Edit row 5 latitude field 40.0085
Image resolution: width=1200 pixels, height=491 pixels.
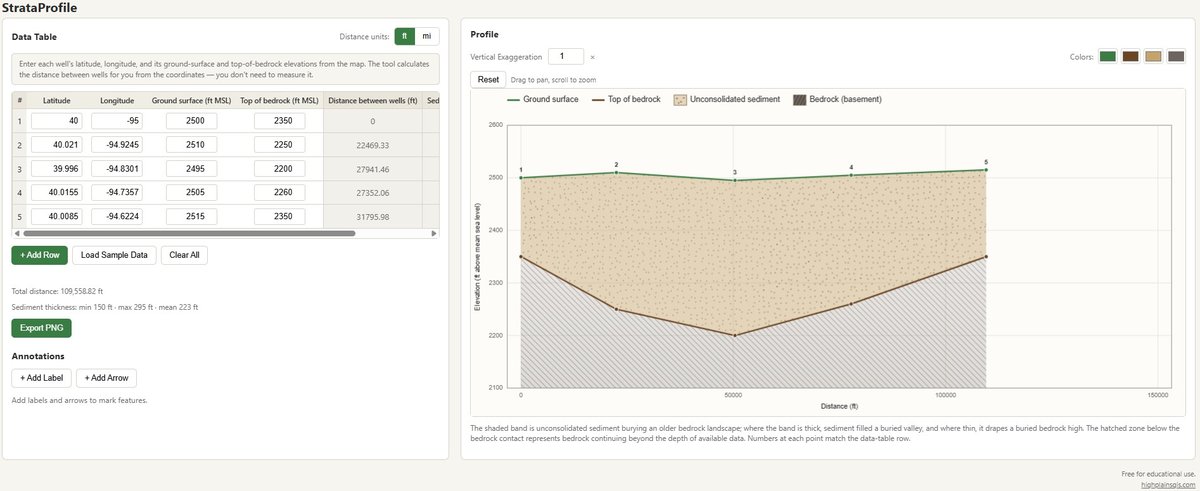click(57, 217)
